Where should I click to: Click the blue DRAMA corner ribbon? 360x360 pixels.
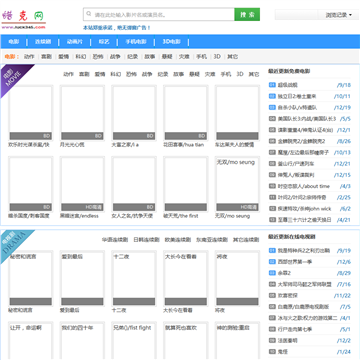[14, 243]
